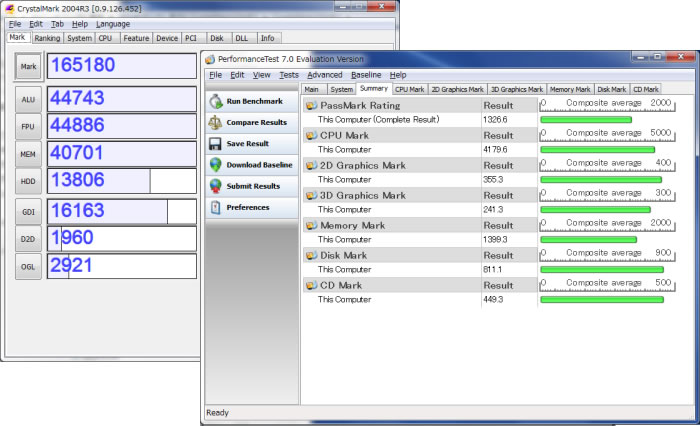
Task: Switch to the CD Mark tab
Action: click(x=646, y=89)
